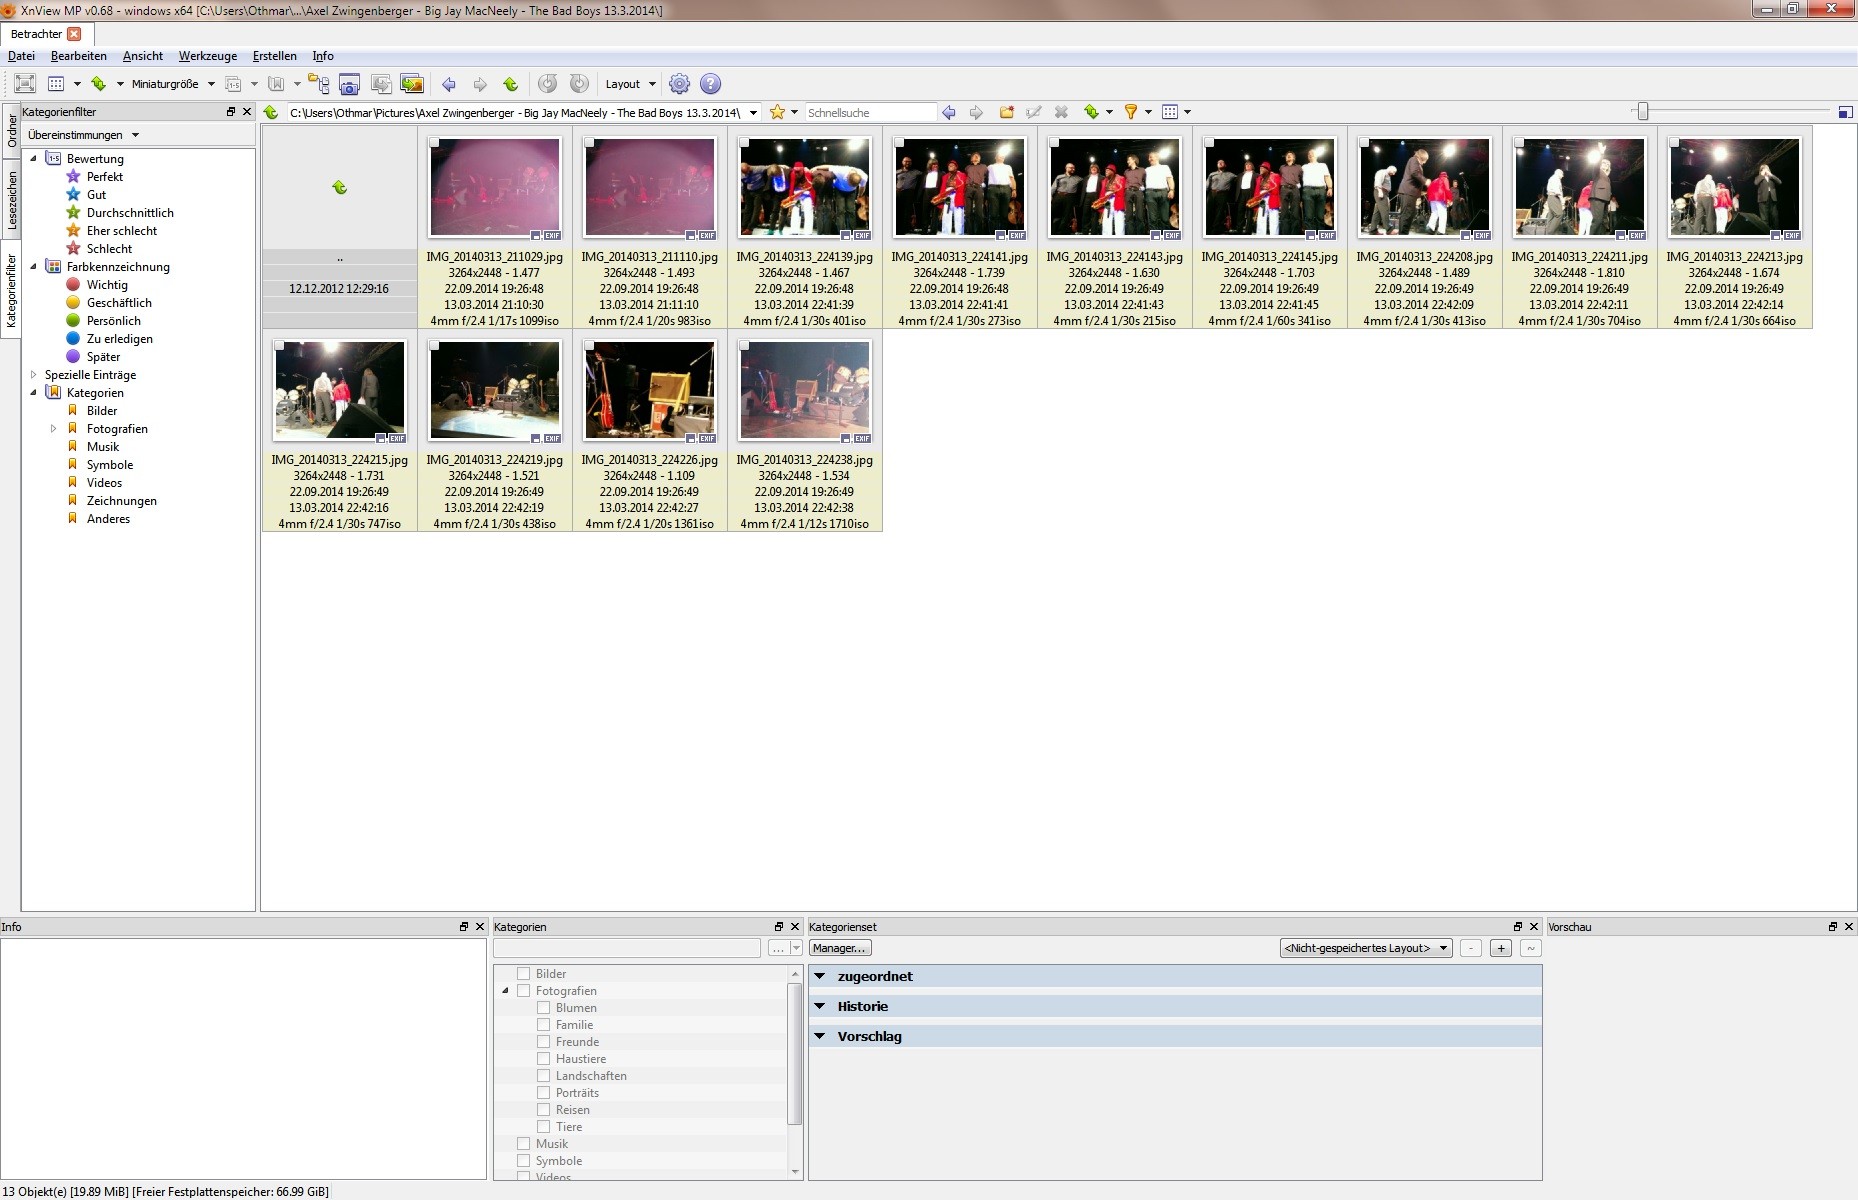Undock the Kategorienfilter panel
1858x1200 pixels.
pyautogui.click(x=231, y=112)
